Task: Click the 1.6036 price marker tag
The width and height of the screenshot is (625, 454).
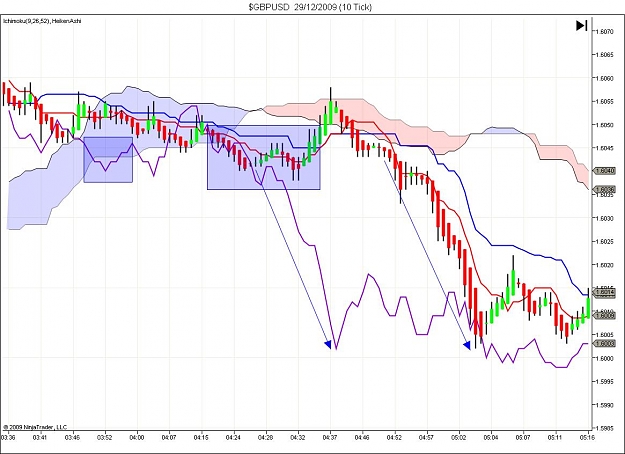Action: pos(605,189)
